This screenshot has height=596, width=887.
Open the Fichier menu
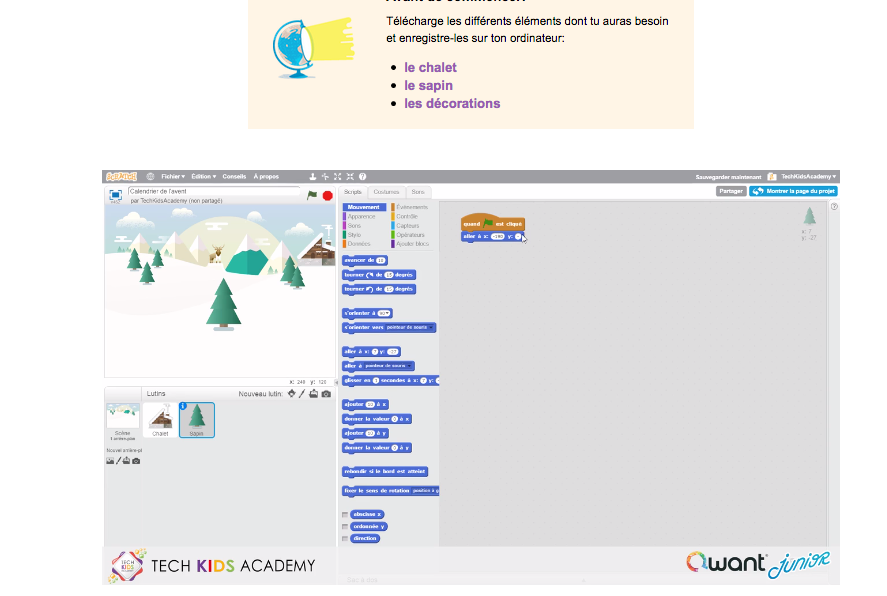coord(173,176)
